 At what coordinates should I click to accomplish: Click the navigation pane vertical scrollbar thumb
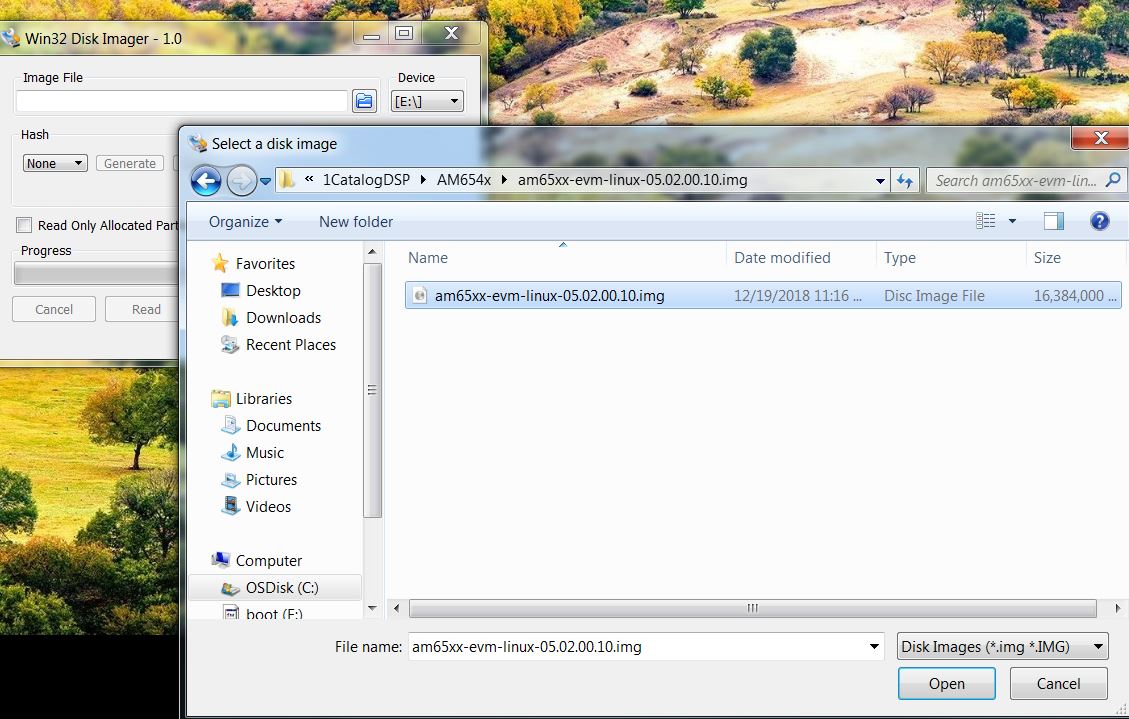[x=372, y=390]
